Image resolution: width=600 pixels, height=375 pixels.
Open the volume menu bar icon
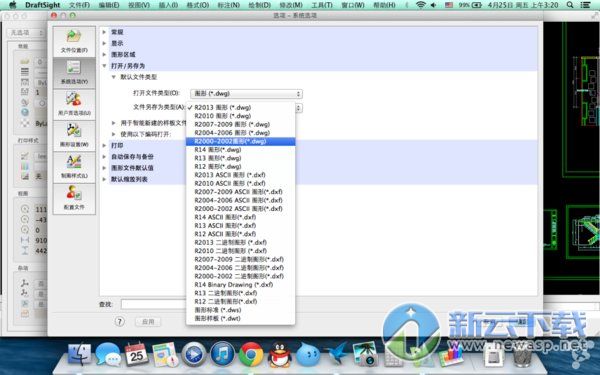(434, 5)
